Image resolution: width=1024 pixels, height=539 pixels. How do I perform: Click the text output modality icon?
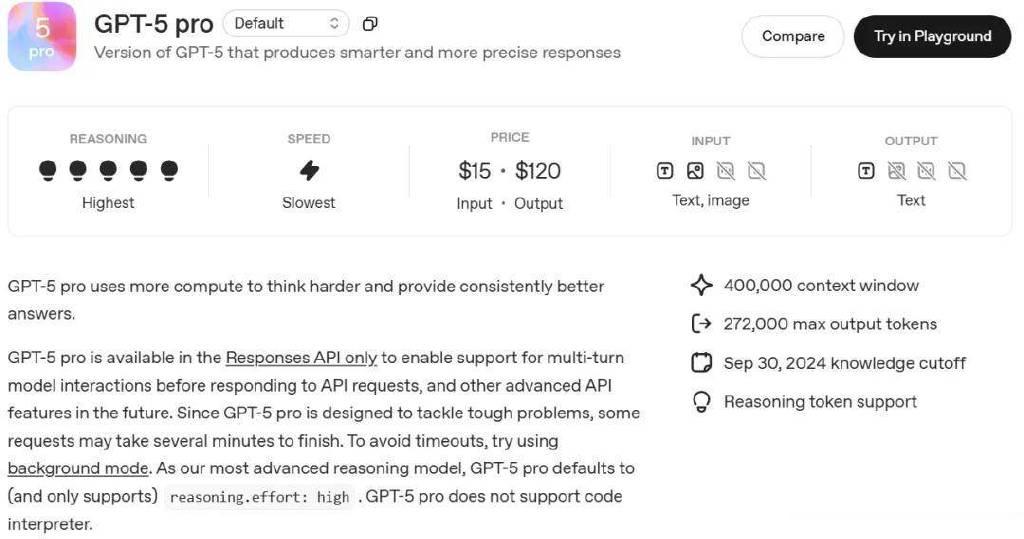point(866,171)
